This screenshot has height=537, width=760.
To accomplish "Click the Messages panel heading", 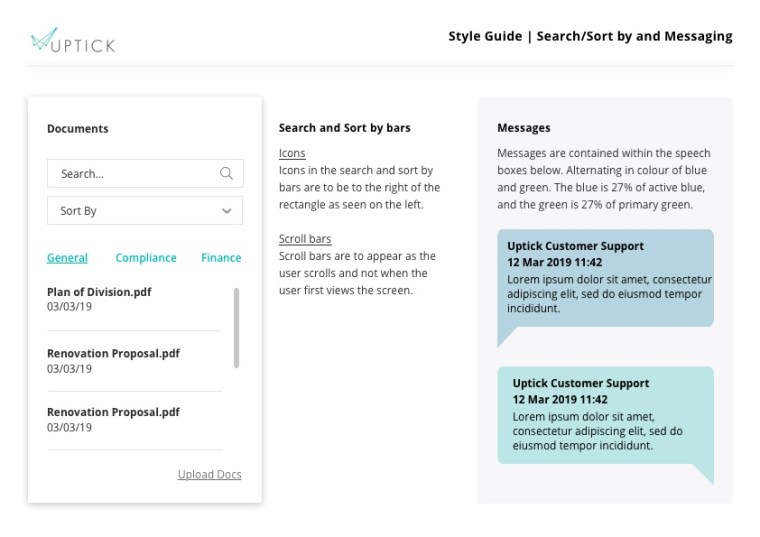I will point(524,128).
